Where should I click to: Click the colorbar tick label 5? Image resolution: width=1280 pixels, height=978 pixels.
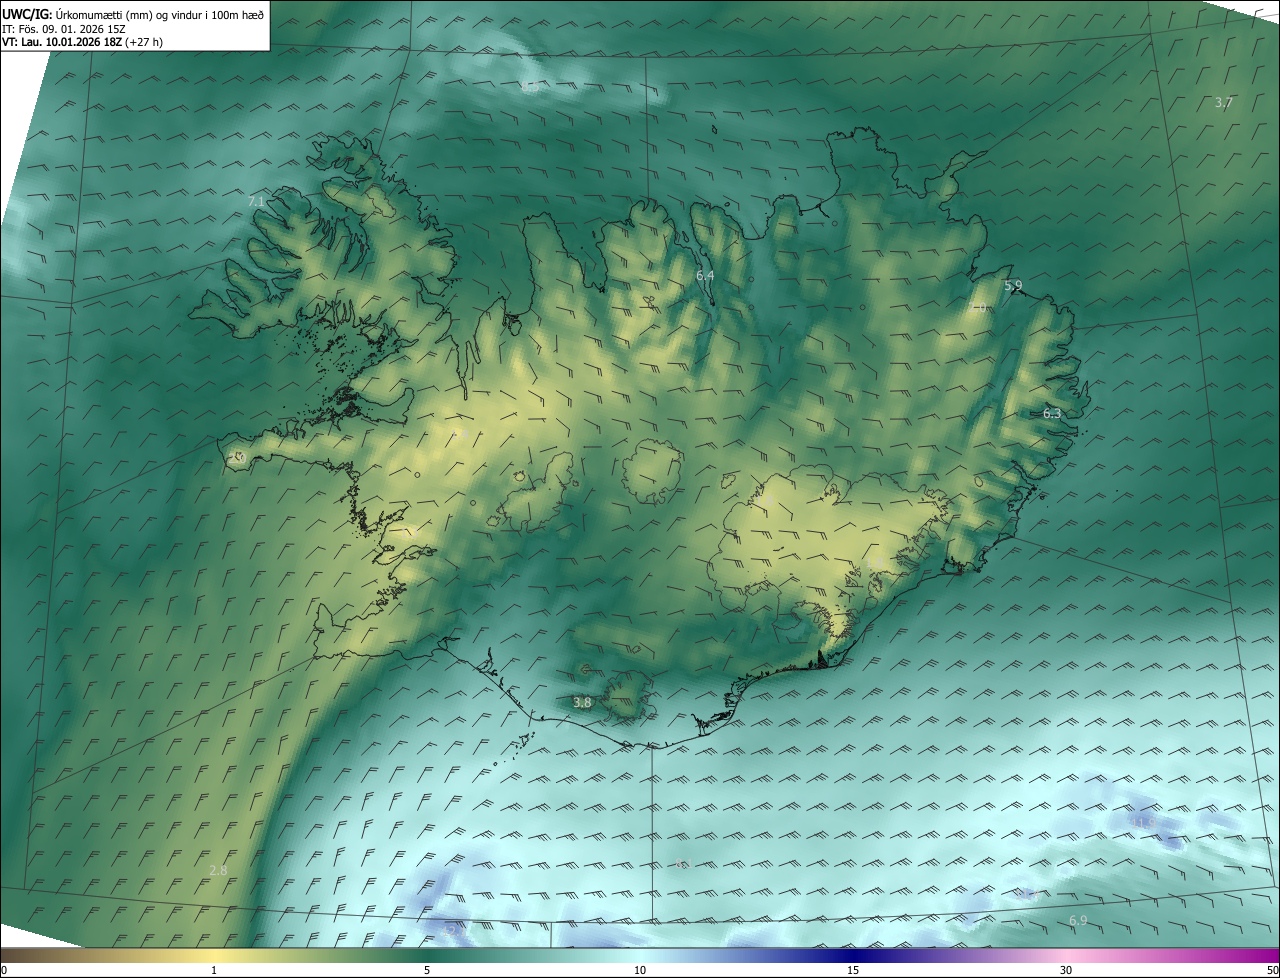pyautogui.click(x=427, y=970)
